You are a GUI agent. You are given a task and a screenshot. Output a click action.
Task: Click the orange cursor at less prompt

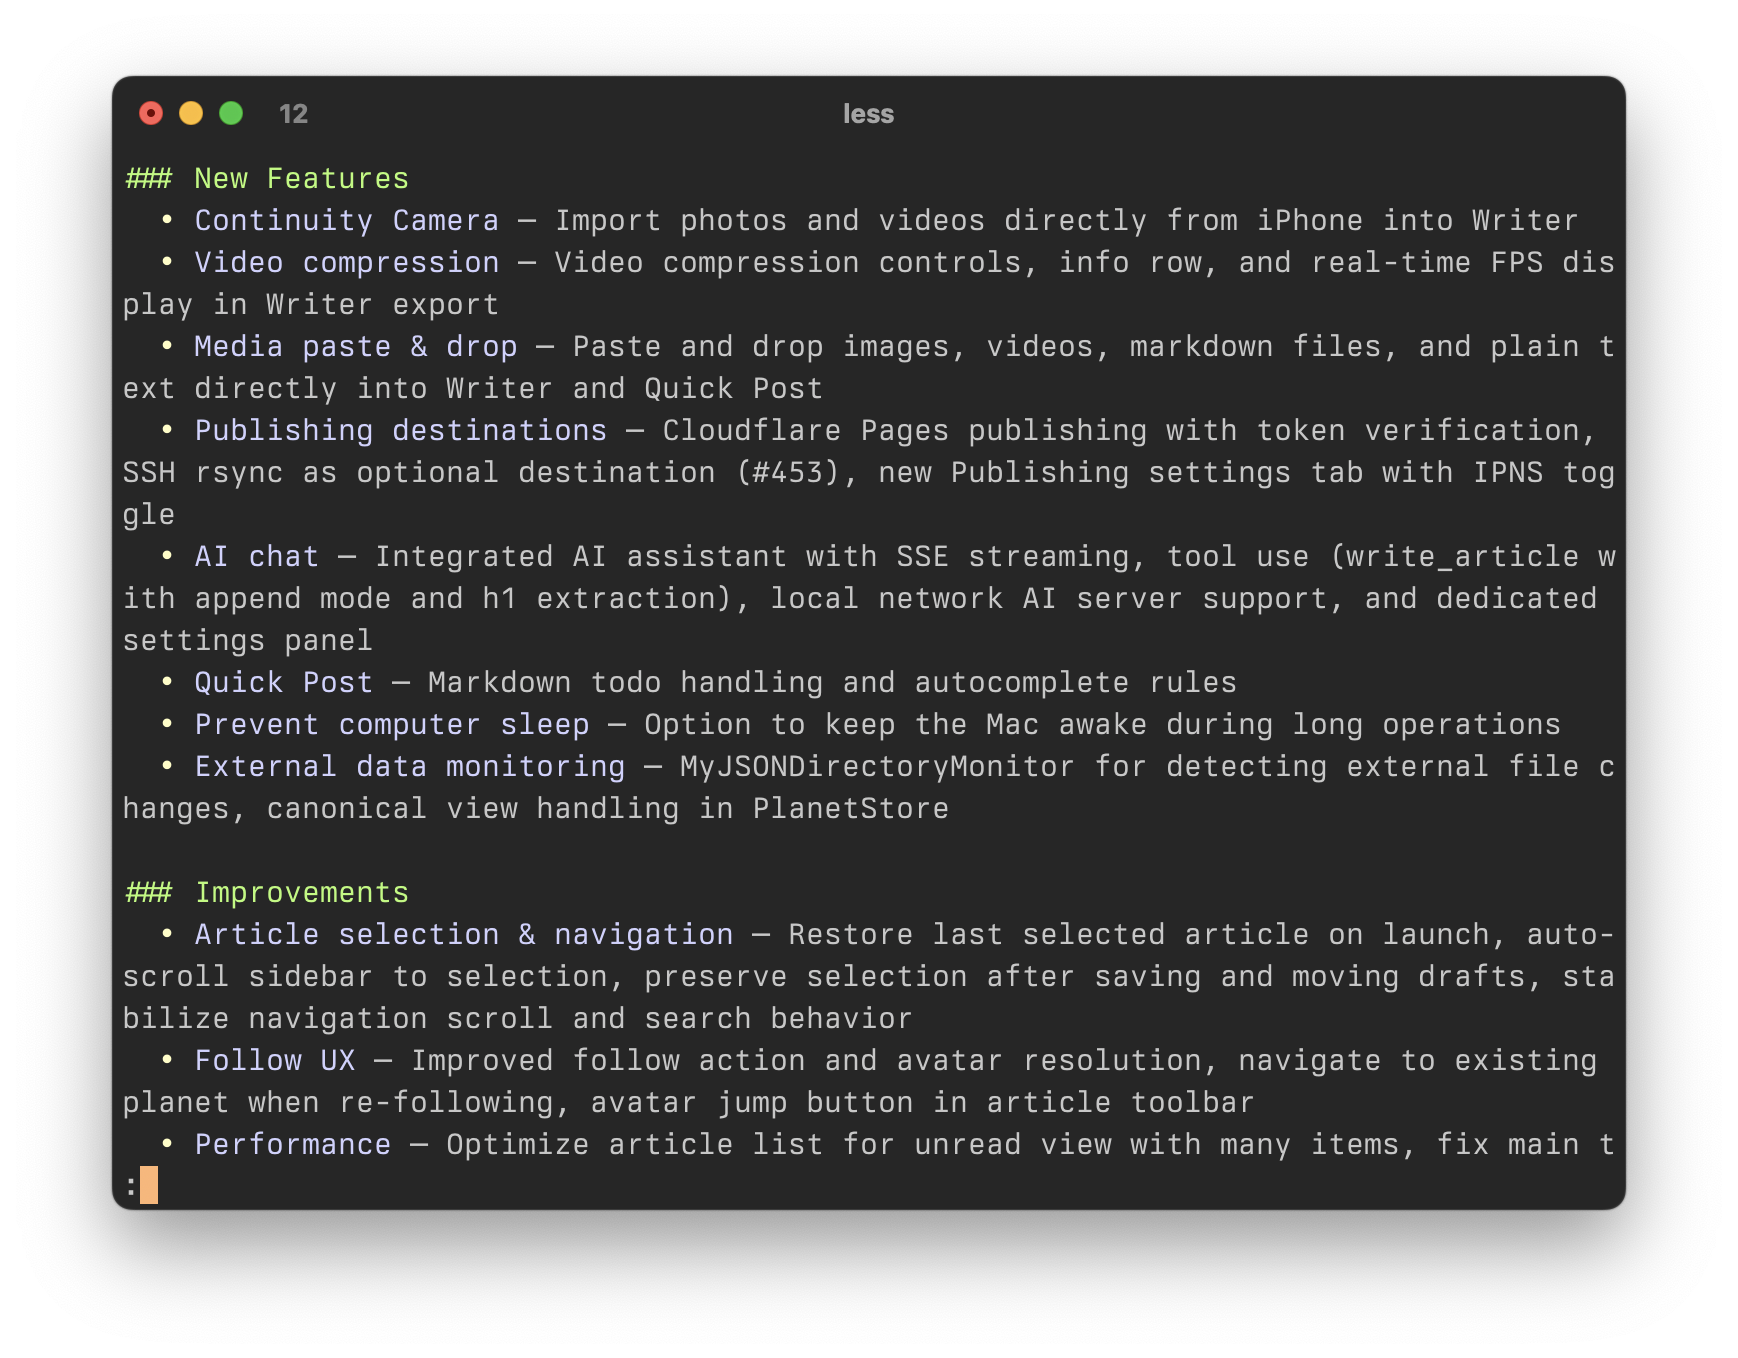point(149,1185)
